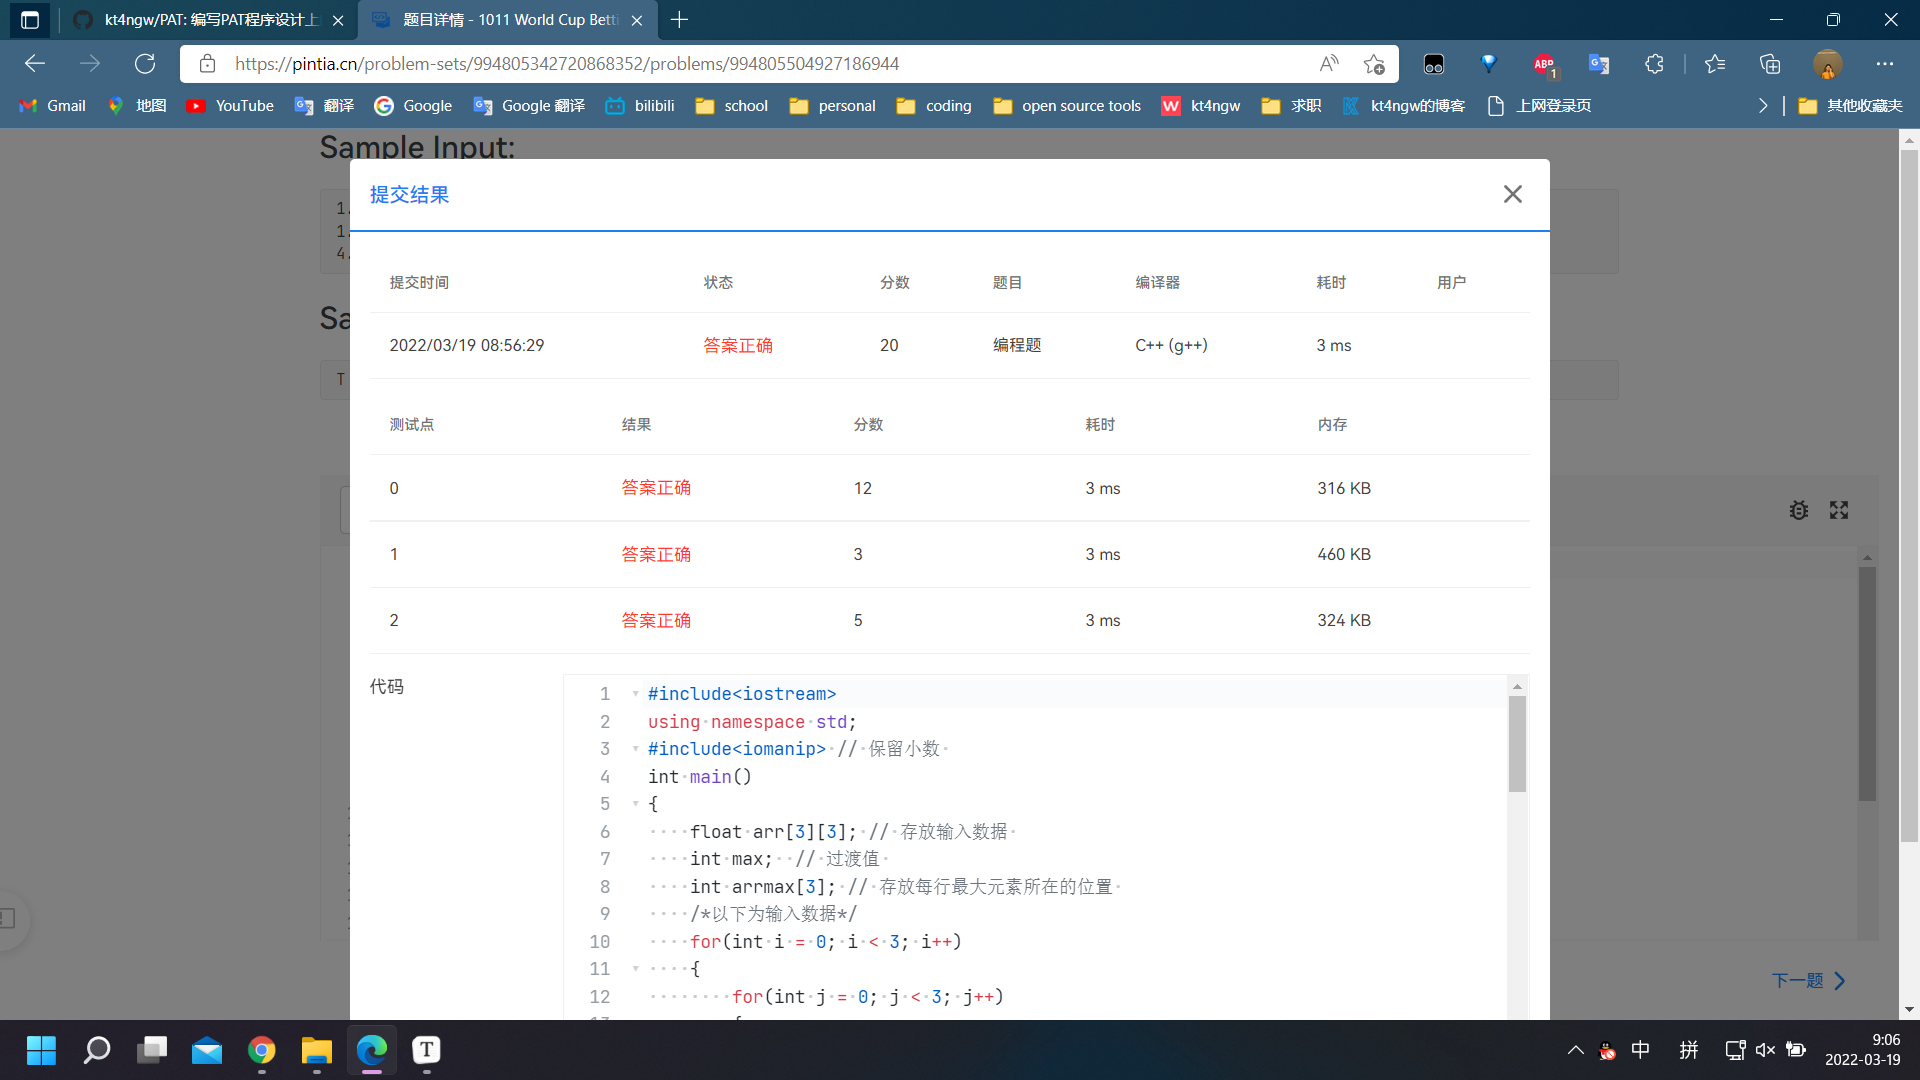Go to next problem 下一题

[x=1808, y=981]
